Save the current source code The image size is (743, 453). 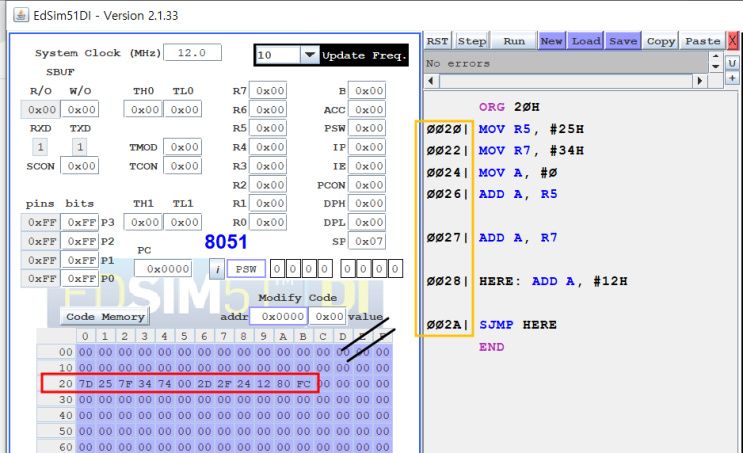click(623, 41)
